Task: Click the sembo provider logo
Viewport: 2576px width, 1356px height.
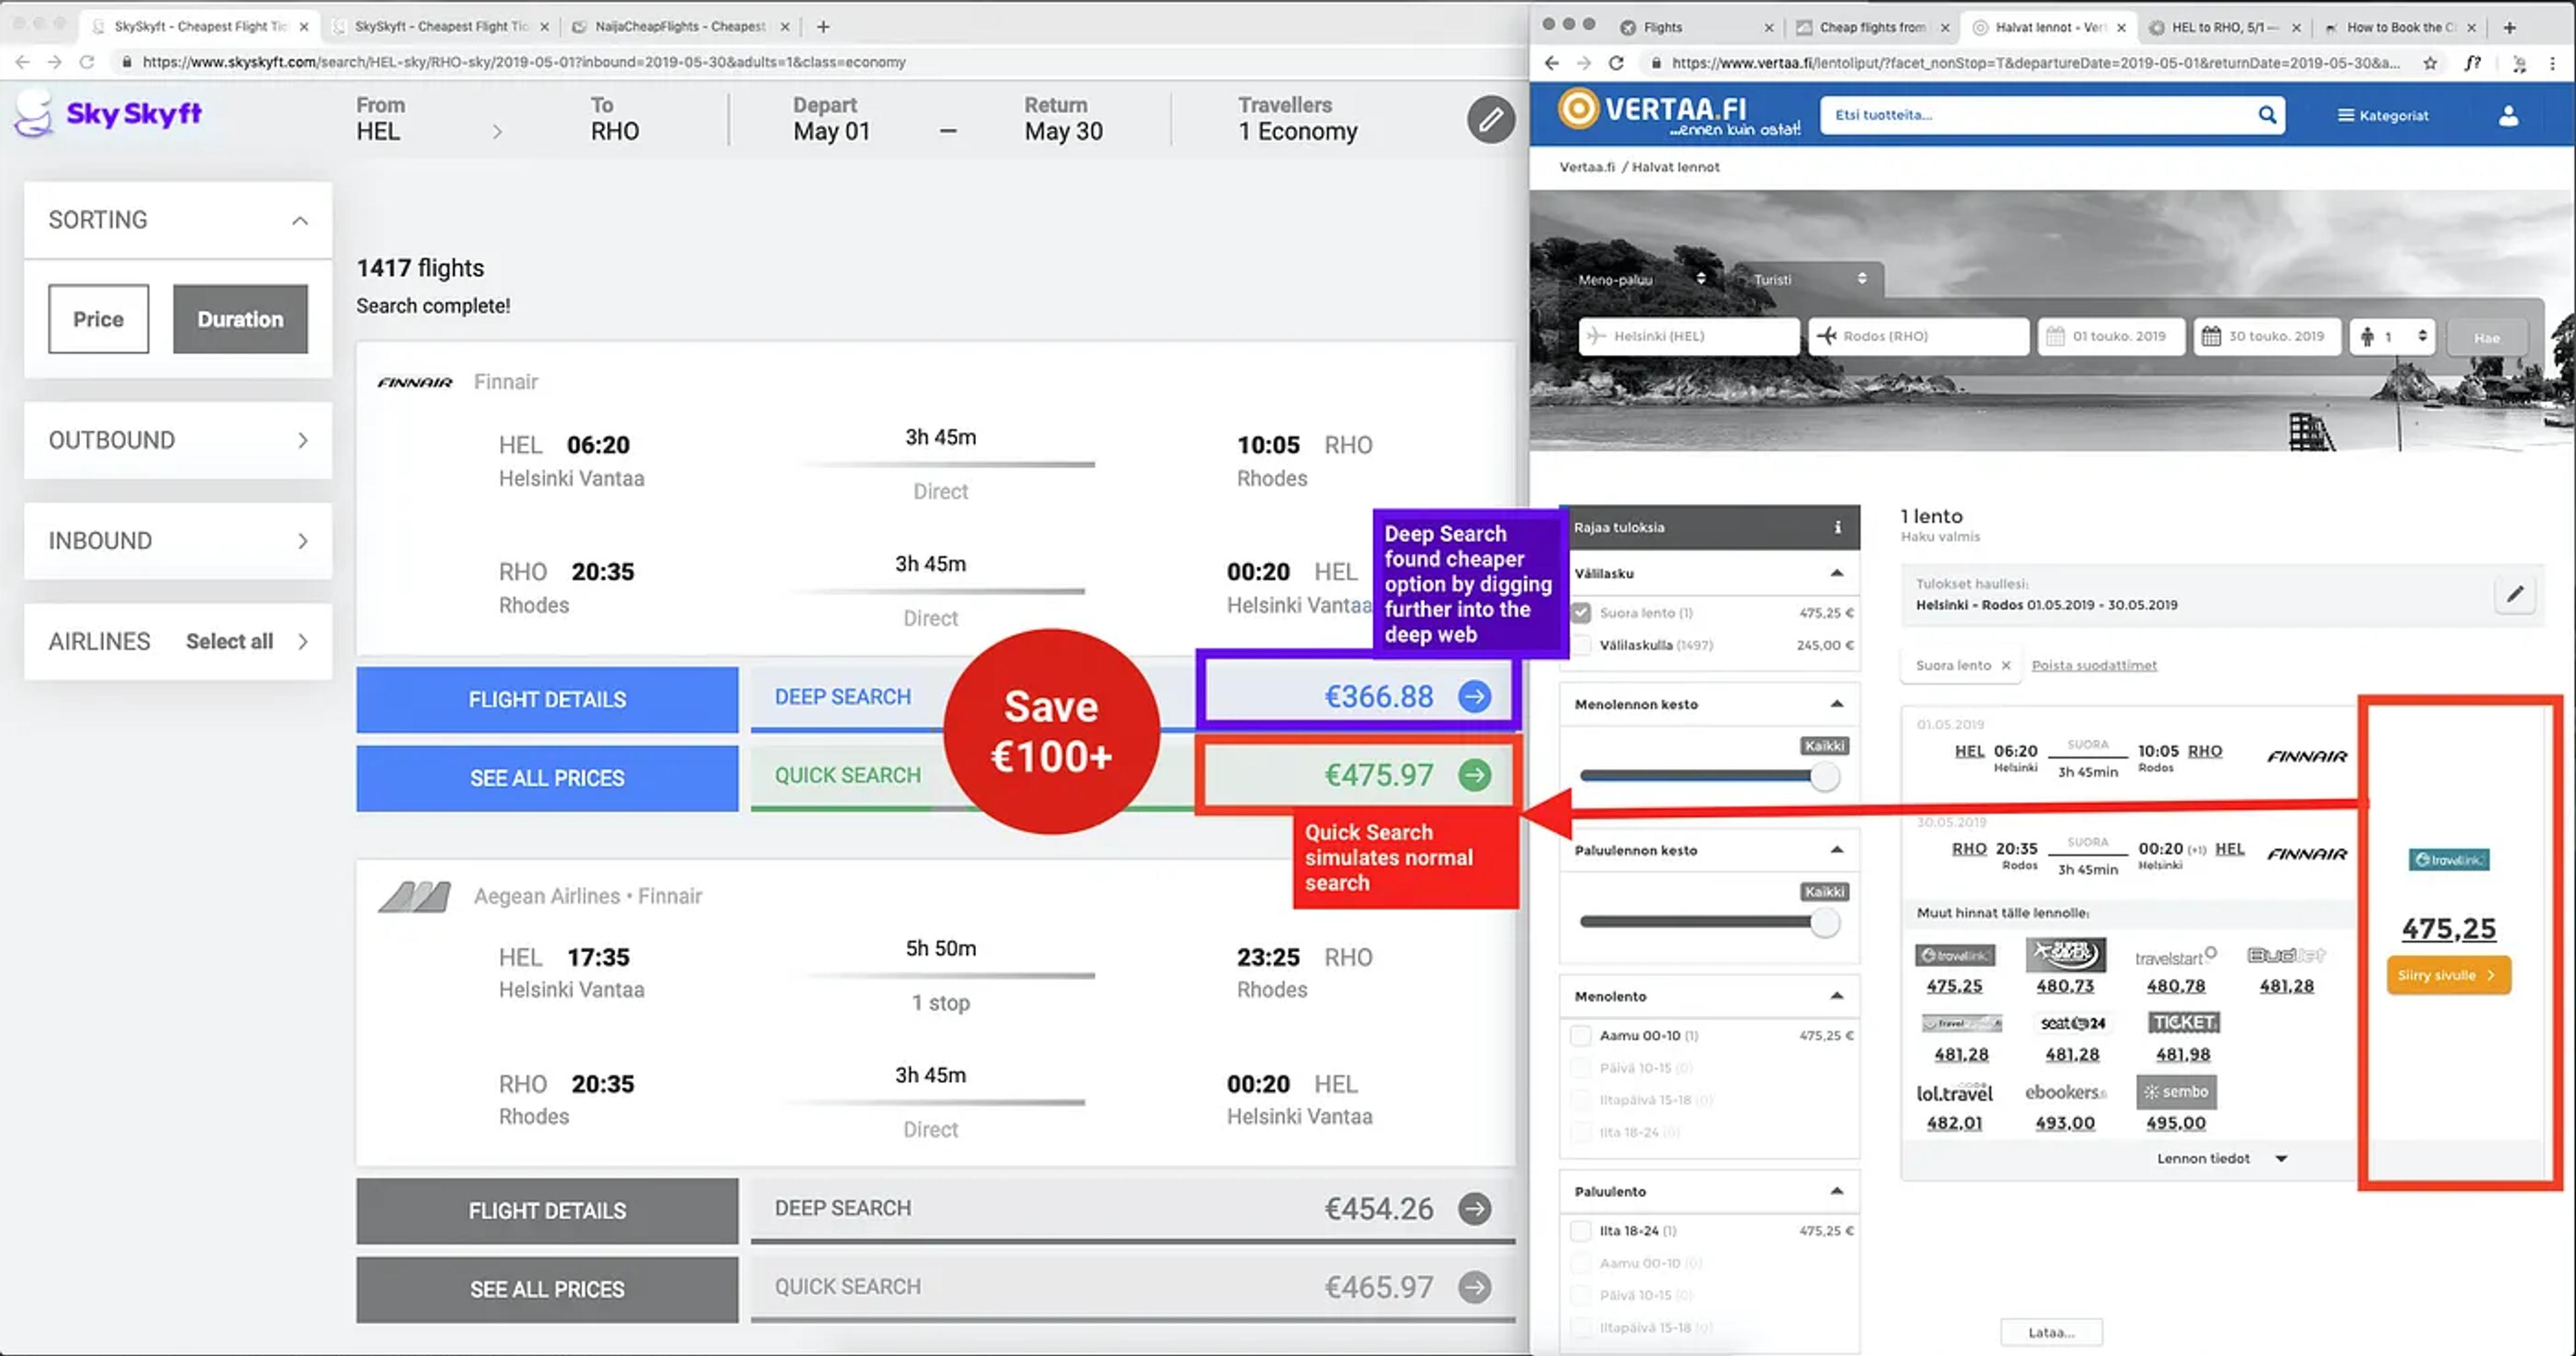Action: coord(2176,1092)
